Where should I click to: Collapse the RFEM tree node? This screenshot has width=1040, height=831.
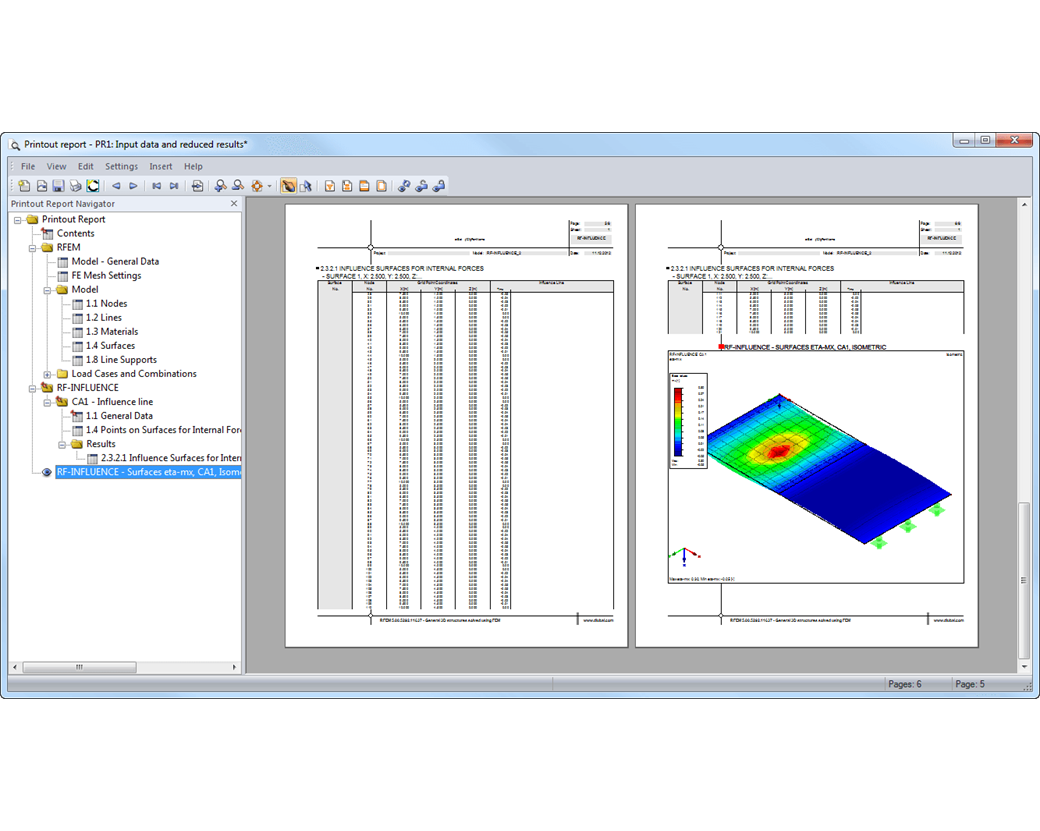(32, 248)
